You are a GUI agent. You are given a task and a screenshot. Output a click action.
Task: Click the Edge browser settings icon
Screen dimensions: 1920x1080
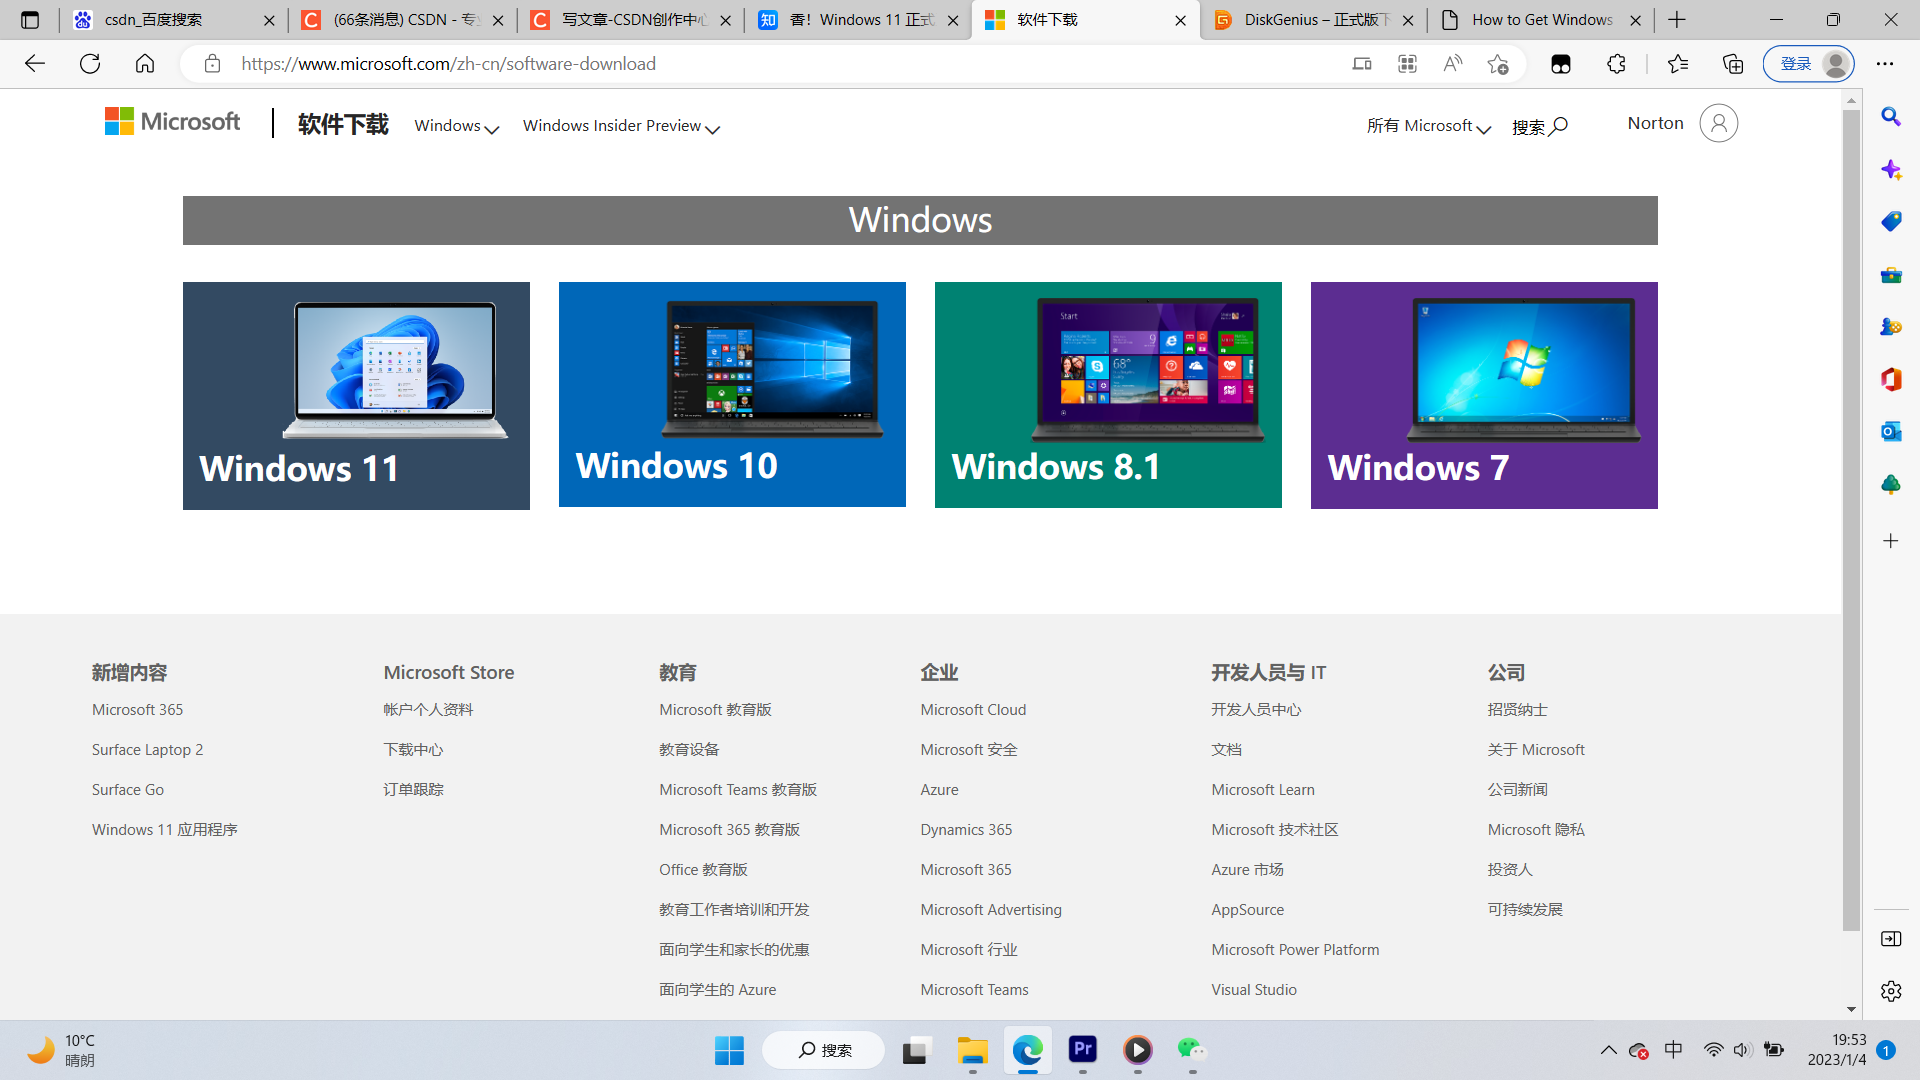click(x=1884, y=63)
